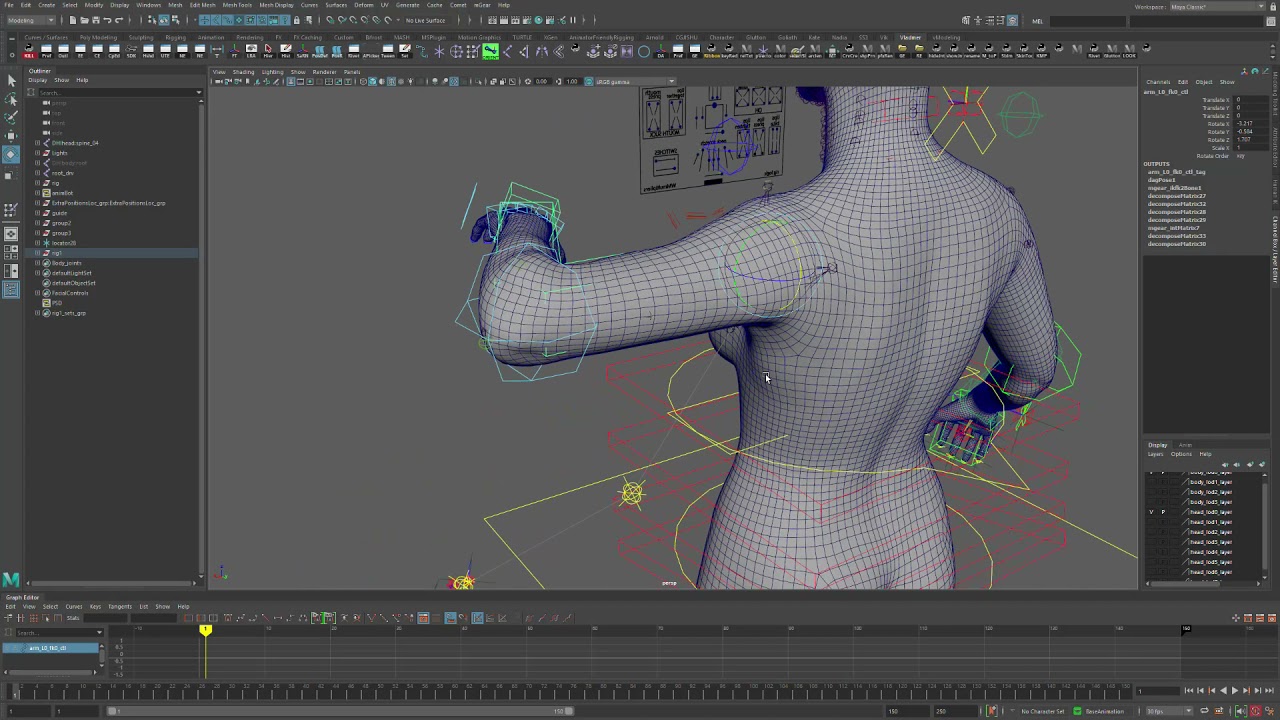Click the LRA shelf button
This screenshot has height=720, width=1280.
coord(252,51)
